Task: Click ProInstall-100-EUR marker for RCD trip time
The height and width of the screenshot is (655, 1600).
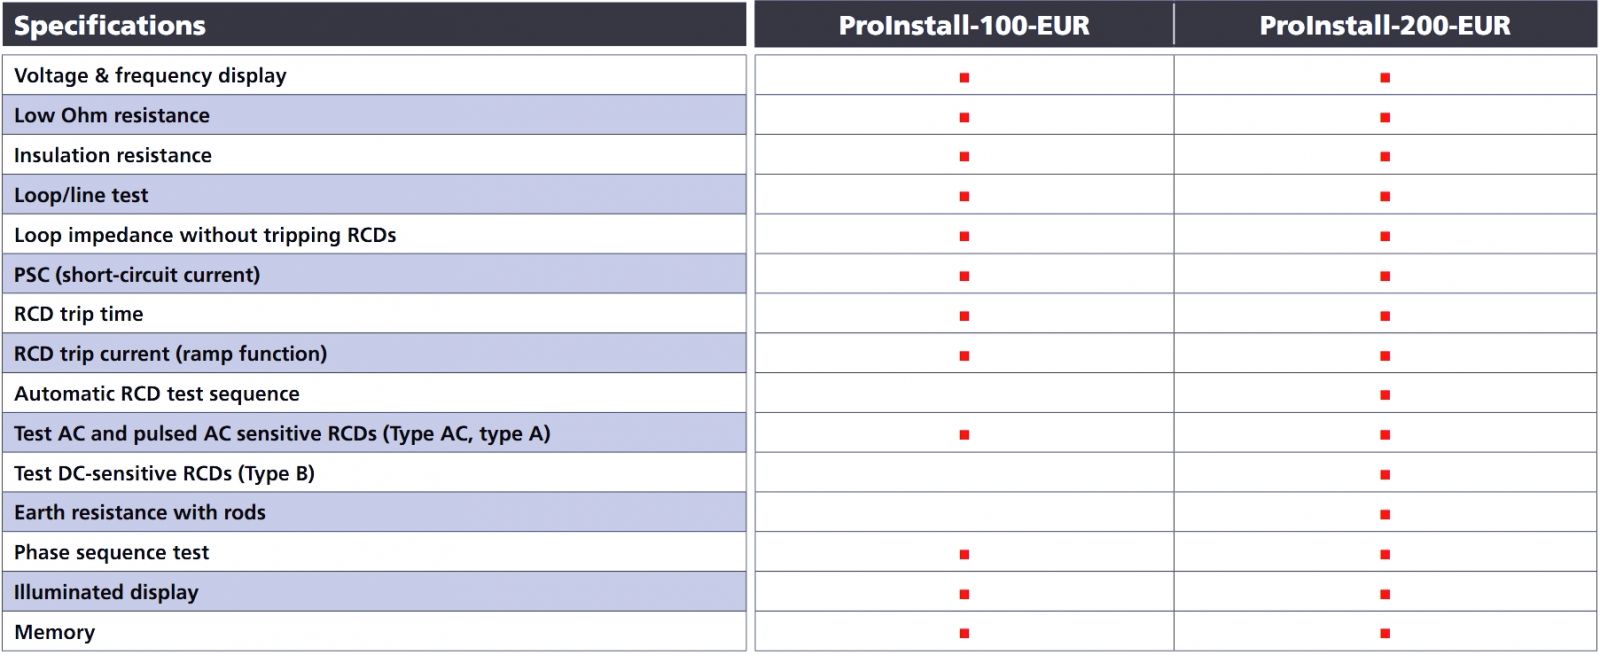Action: click(x=964, y=316)
